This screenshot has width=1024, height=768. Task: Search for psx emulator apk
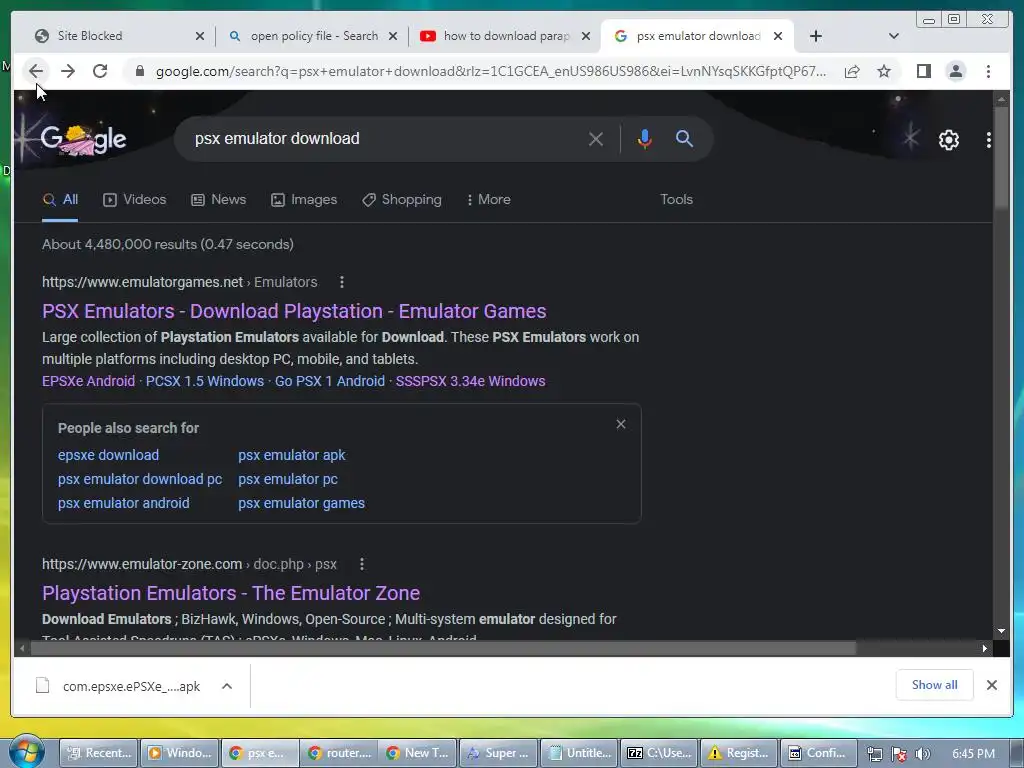point(292,455)
